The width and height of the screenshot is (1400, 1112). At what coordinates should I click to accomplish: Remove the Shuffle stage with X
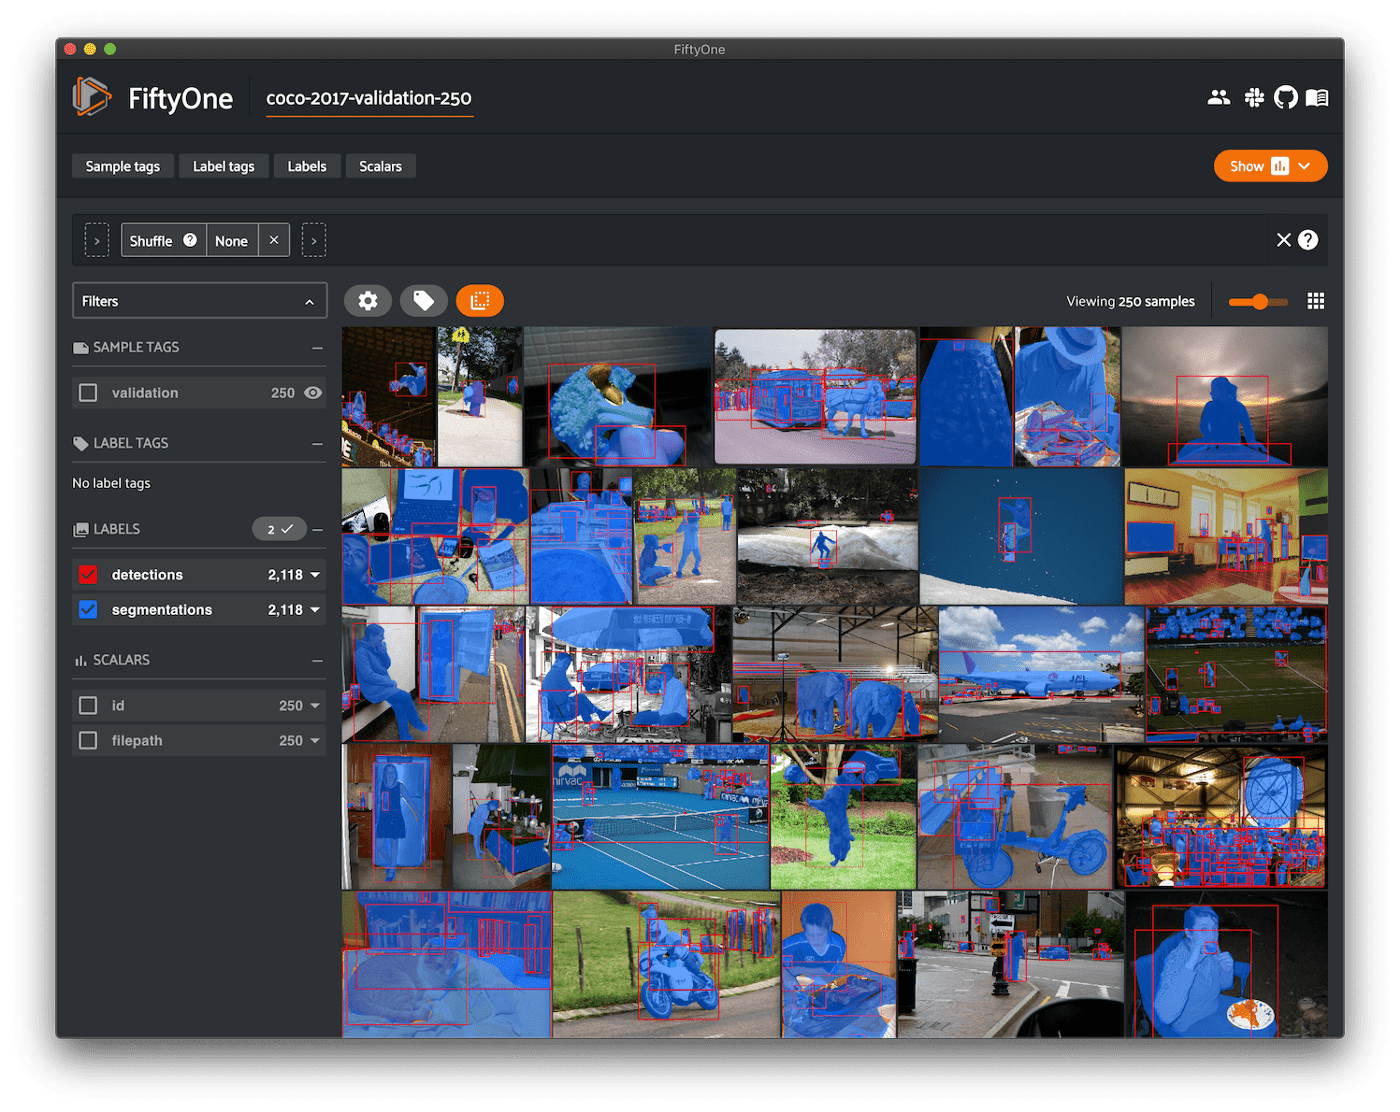pos(274,240)
